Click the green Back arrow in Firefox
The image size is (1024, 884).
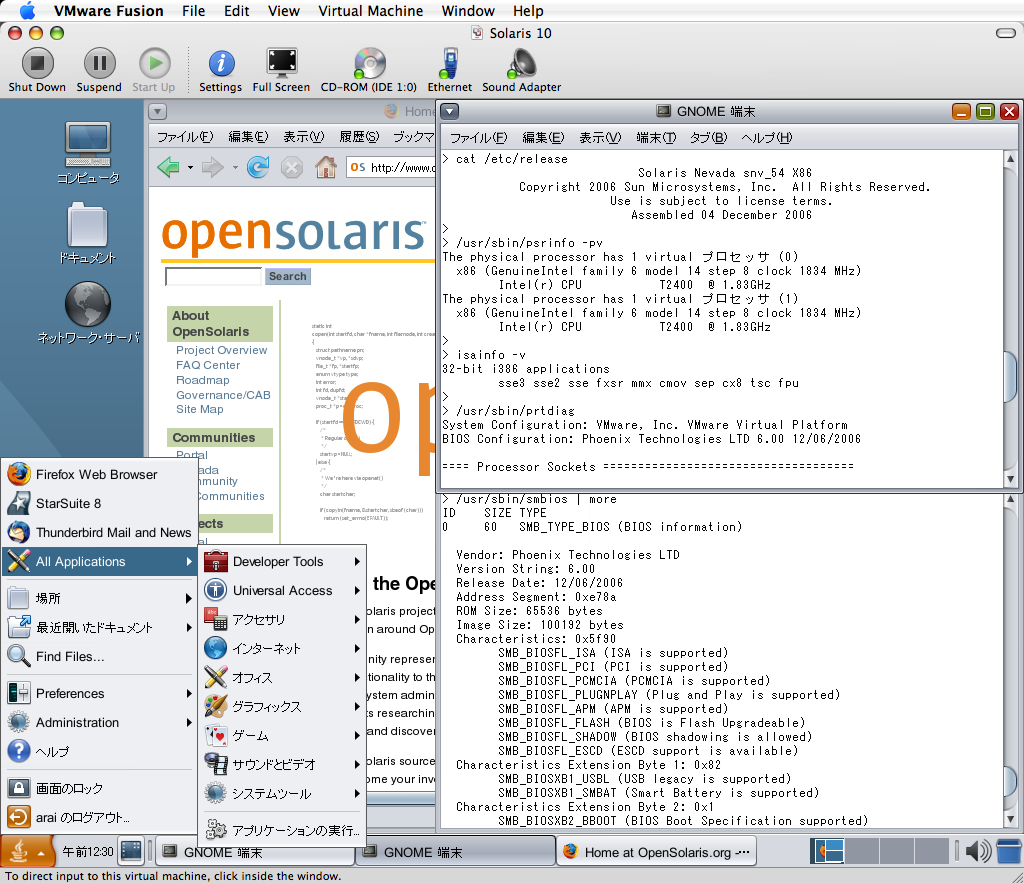168,168
